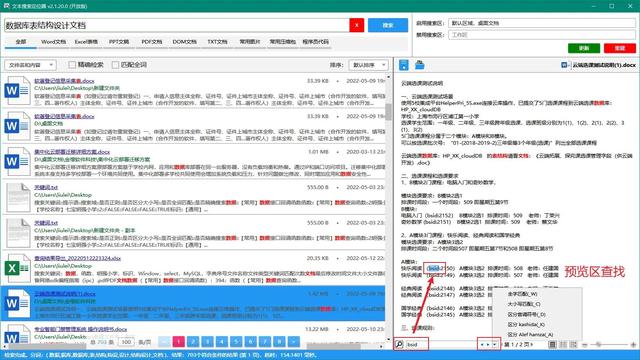640x360 pixels.
Task: Expand preview search options dropdown arrow
Action: tap(495, 344)
